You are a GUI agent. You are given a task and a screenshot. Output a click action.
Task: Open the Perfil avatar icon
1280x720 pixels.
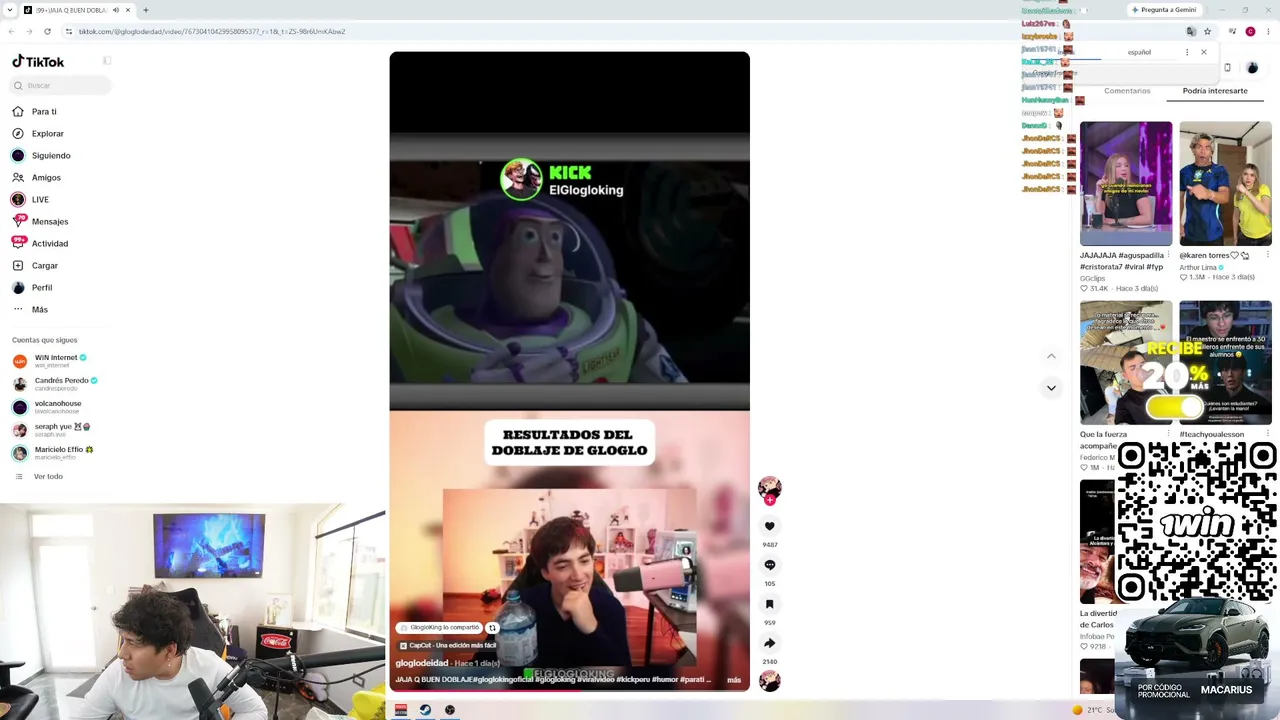18,287
